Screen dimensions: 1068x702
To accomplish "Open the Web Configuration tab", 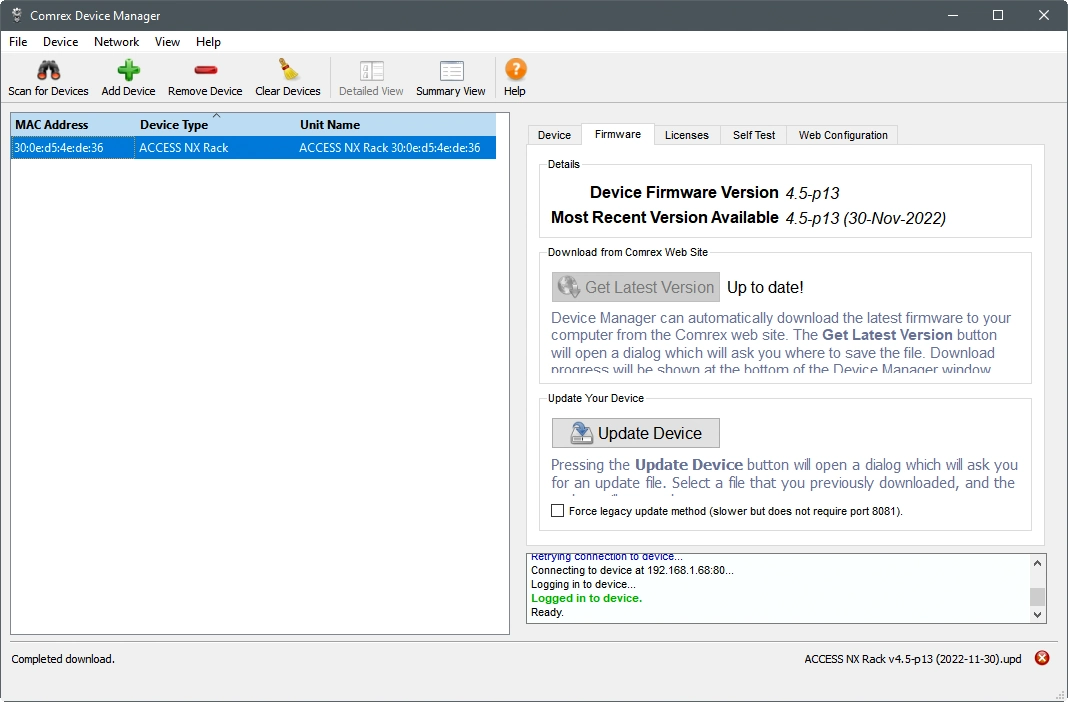I will 843,135.
